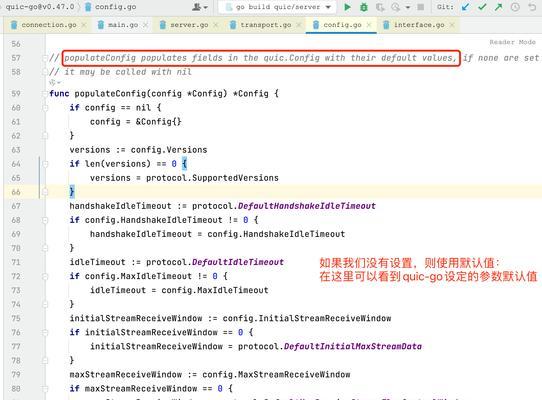Enable Reader Mode in the editor
542x400 pixels.
[x=512, y=42]
